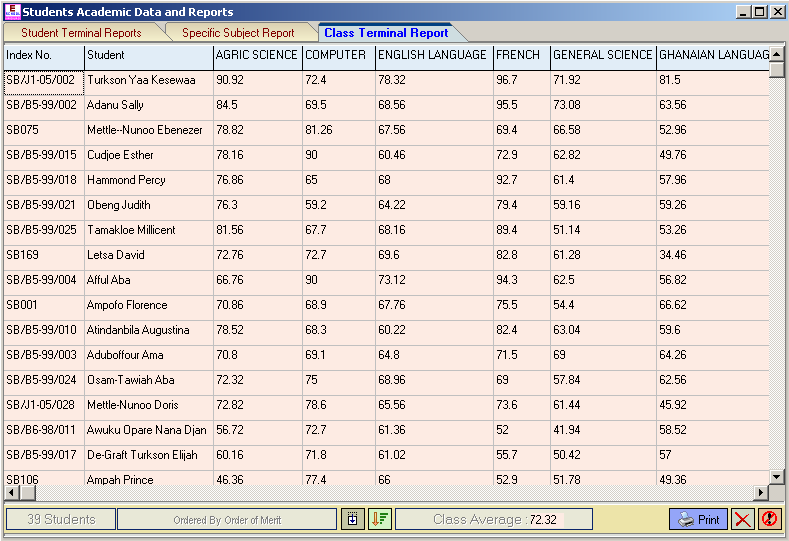Click General Science score 41.94
Image resolution: width=789 pixels, height=541 pixels.
(603, 432)
